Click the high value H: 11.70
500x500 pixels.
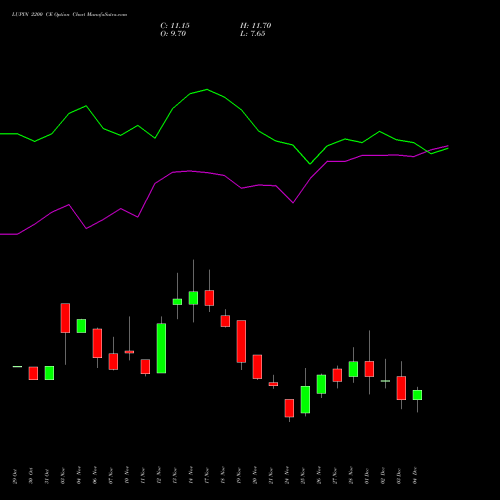(x=256, y=26)
